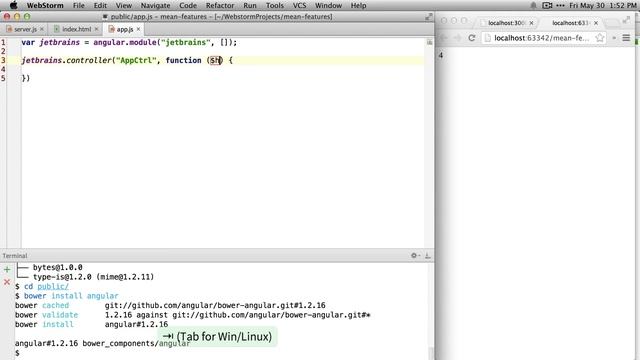This screenshot has height=360, width=640.
Task: Add a new terminal session with the plus icon
Action: [x=7, y=269]
